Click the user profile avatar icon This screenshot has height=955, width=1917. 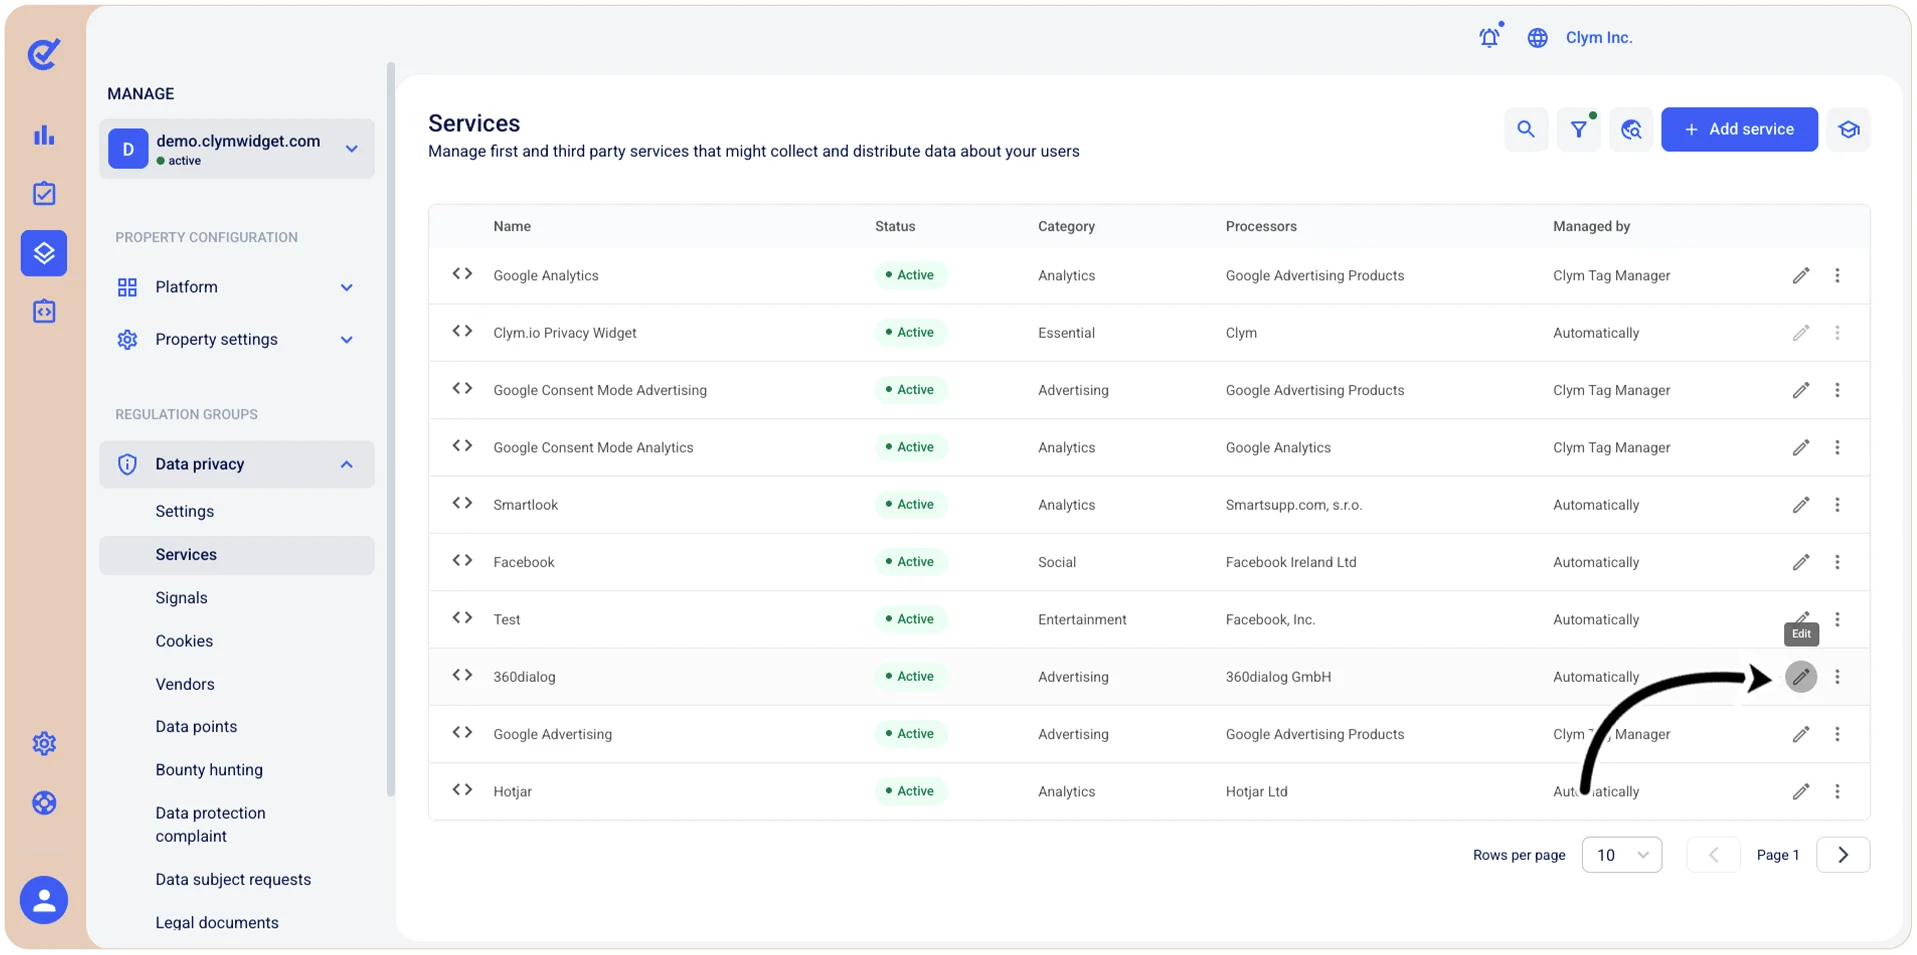[44, 900]
